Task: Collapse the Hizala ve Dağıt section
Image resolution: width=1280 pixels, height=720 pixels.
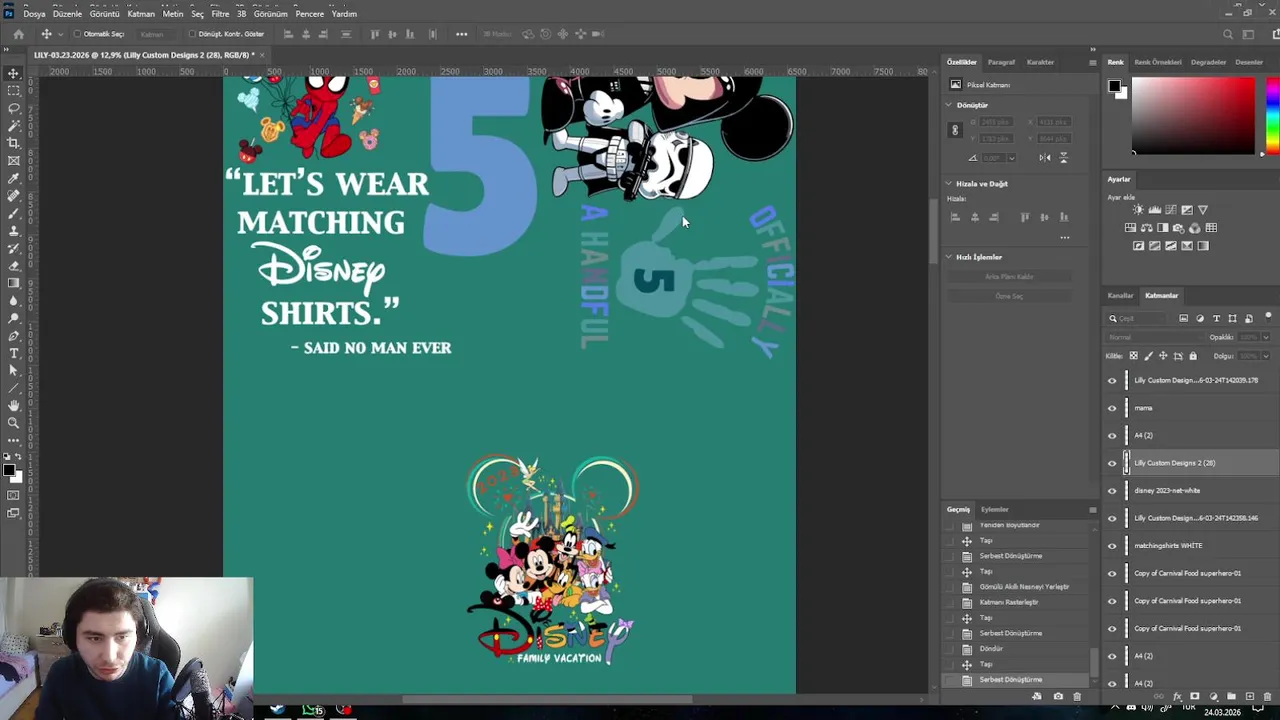Action: (949, 184)
